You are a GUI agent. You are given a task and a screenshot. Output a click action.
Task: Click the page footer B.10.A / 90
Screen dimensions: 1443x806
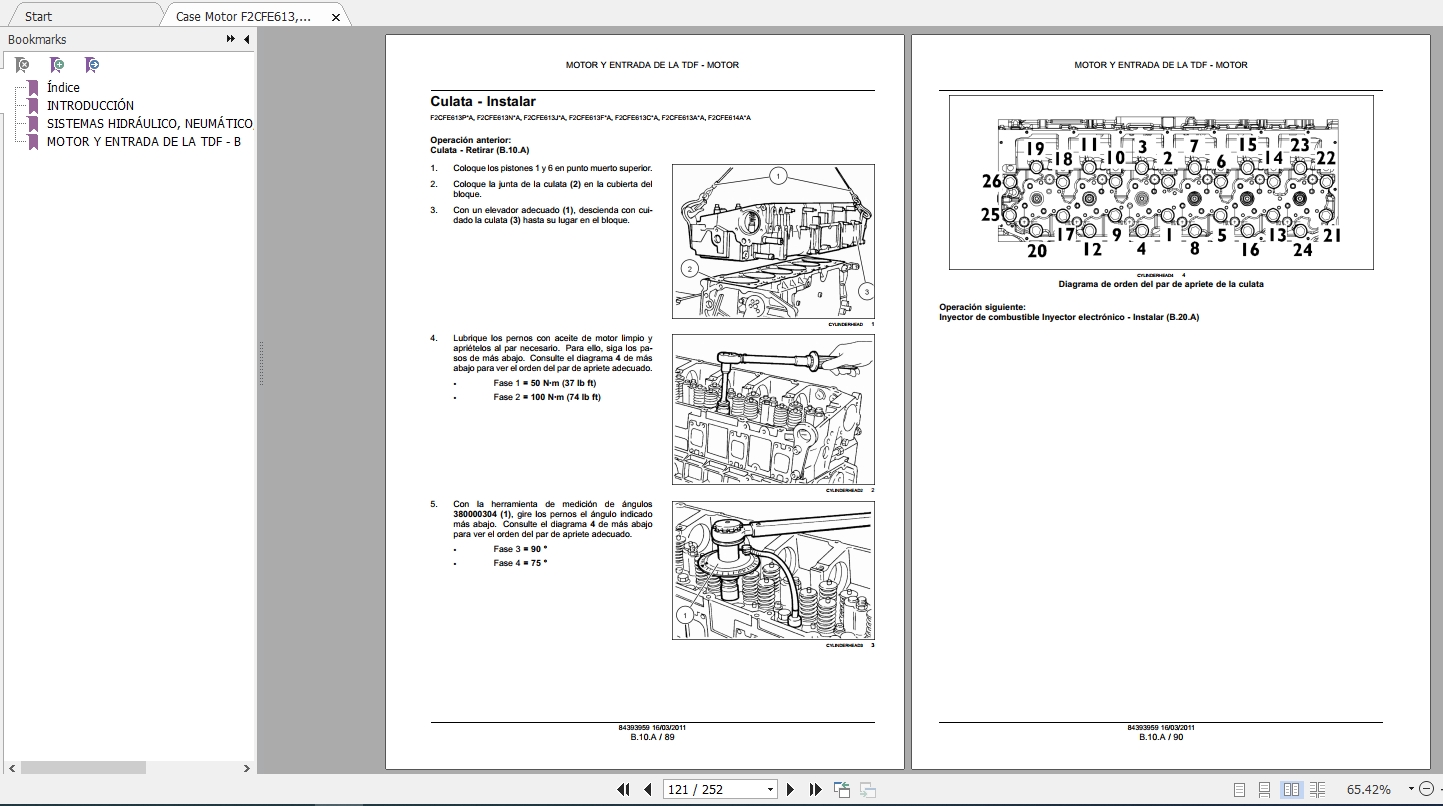[x=1160, y=737]
